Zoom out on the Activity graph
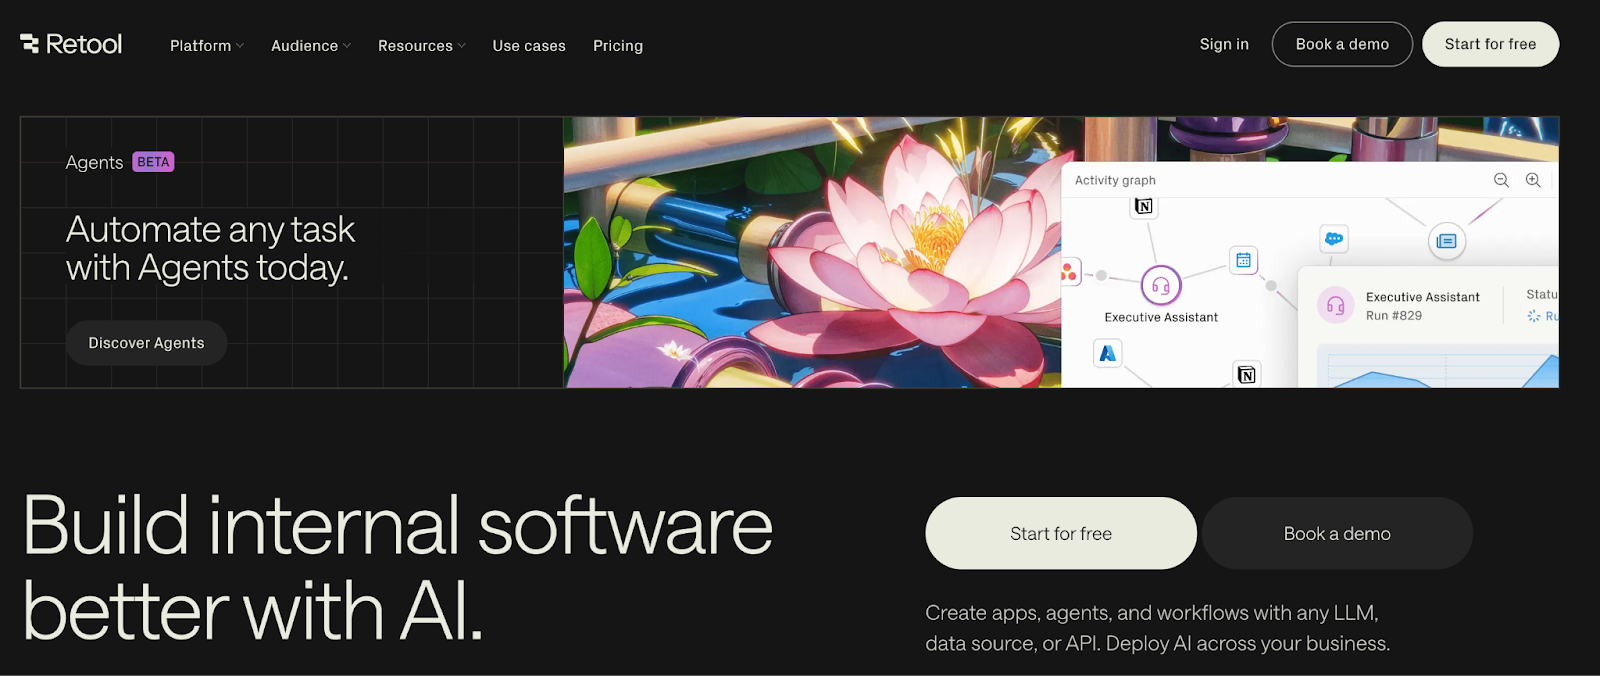 click(x=1501, y=180)
